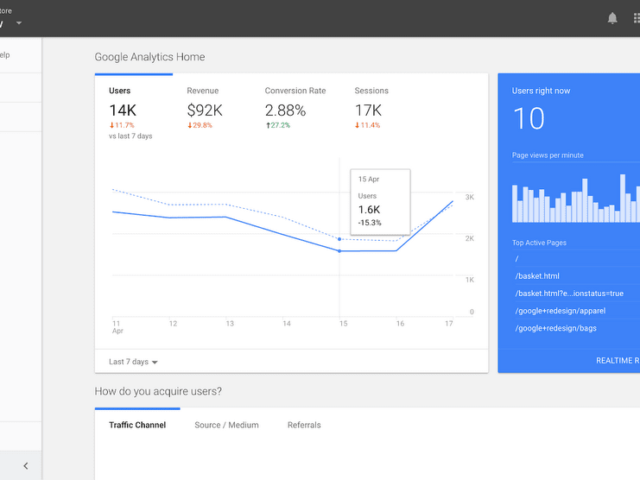This screenshot has width=640, height=480.
Task: Click the 16 date label on x-axis
Action: click(400, 323)
